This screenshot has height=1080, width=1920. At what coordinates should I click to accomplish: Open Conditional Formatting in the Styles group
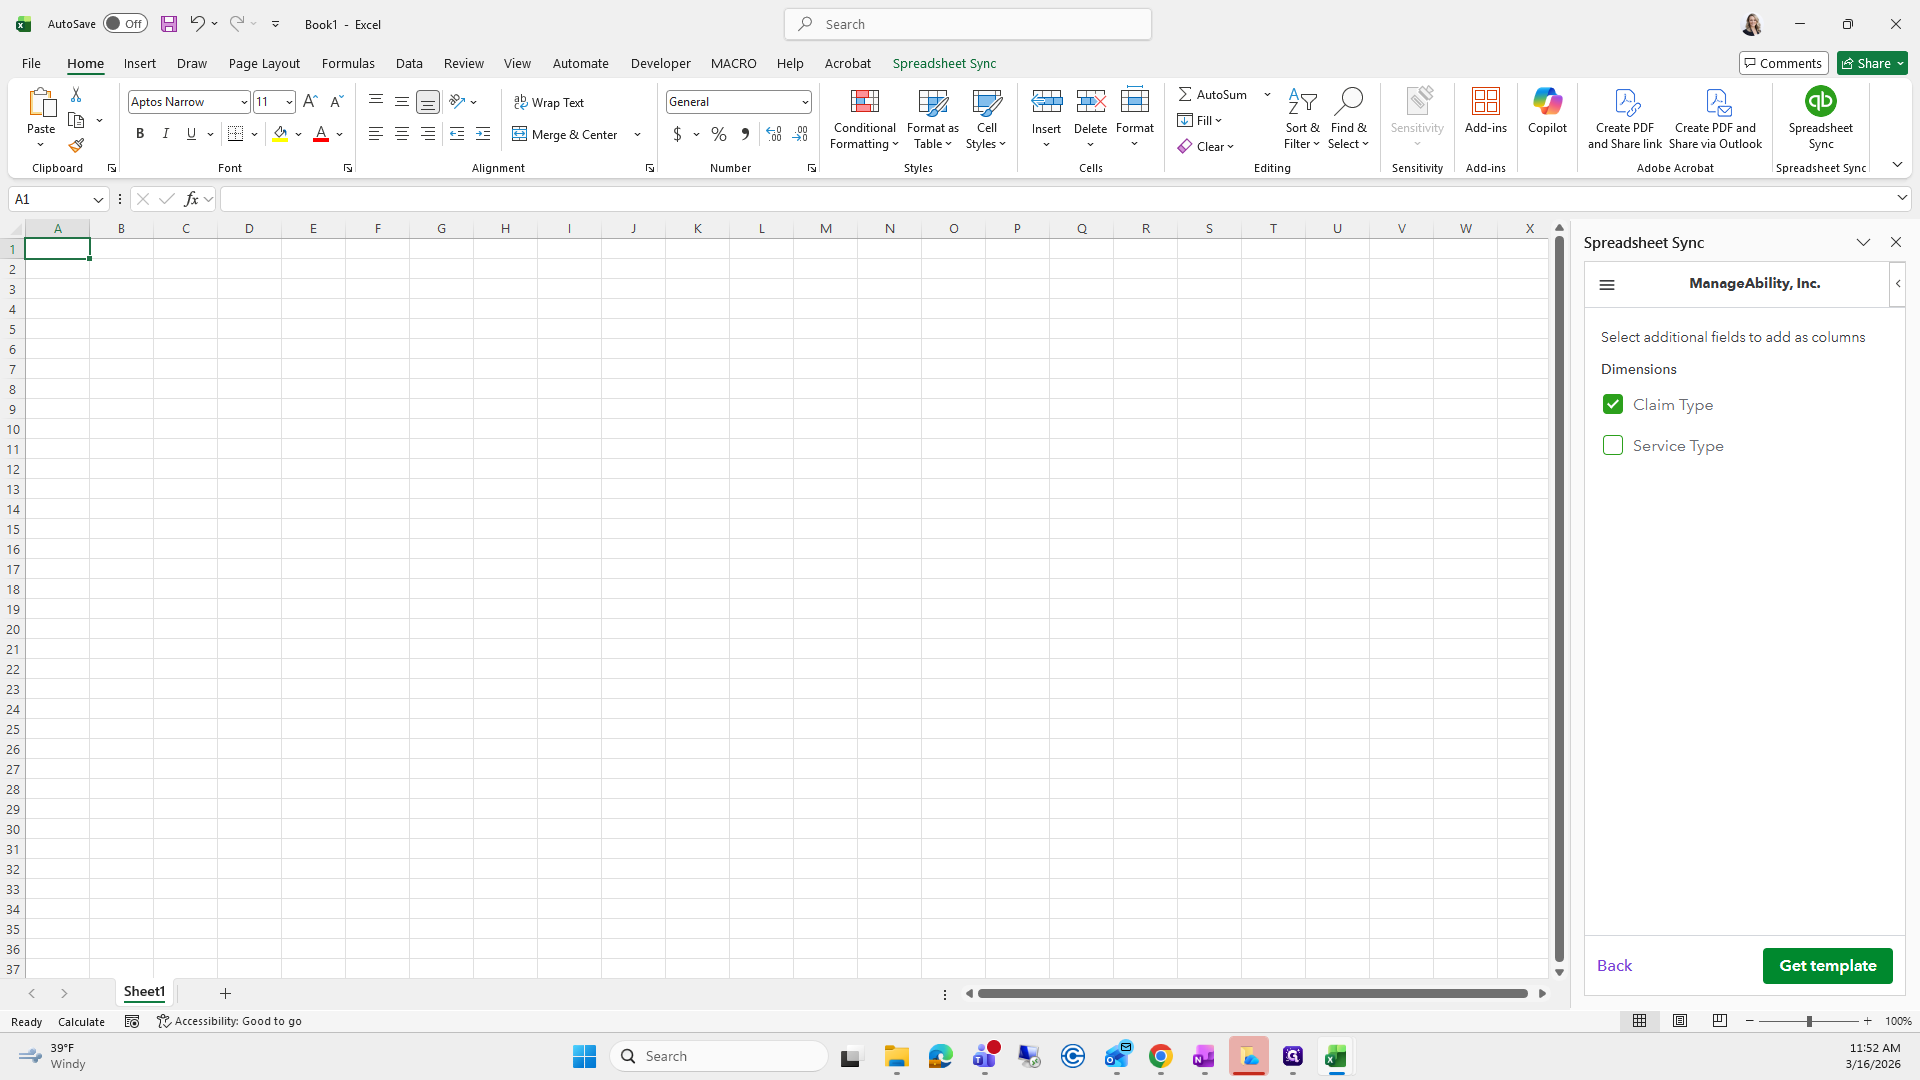coord(864,119)
